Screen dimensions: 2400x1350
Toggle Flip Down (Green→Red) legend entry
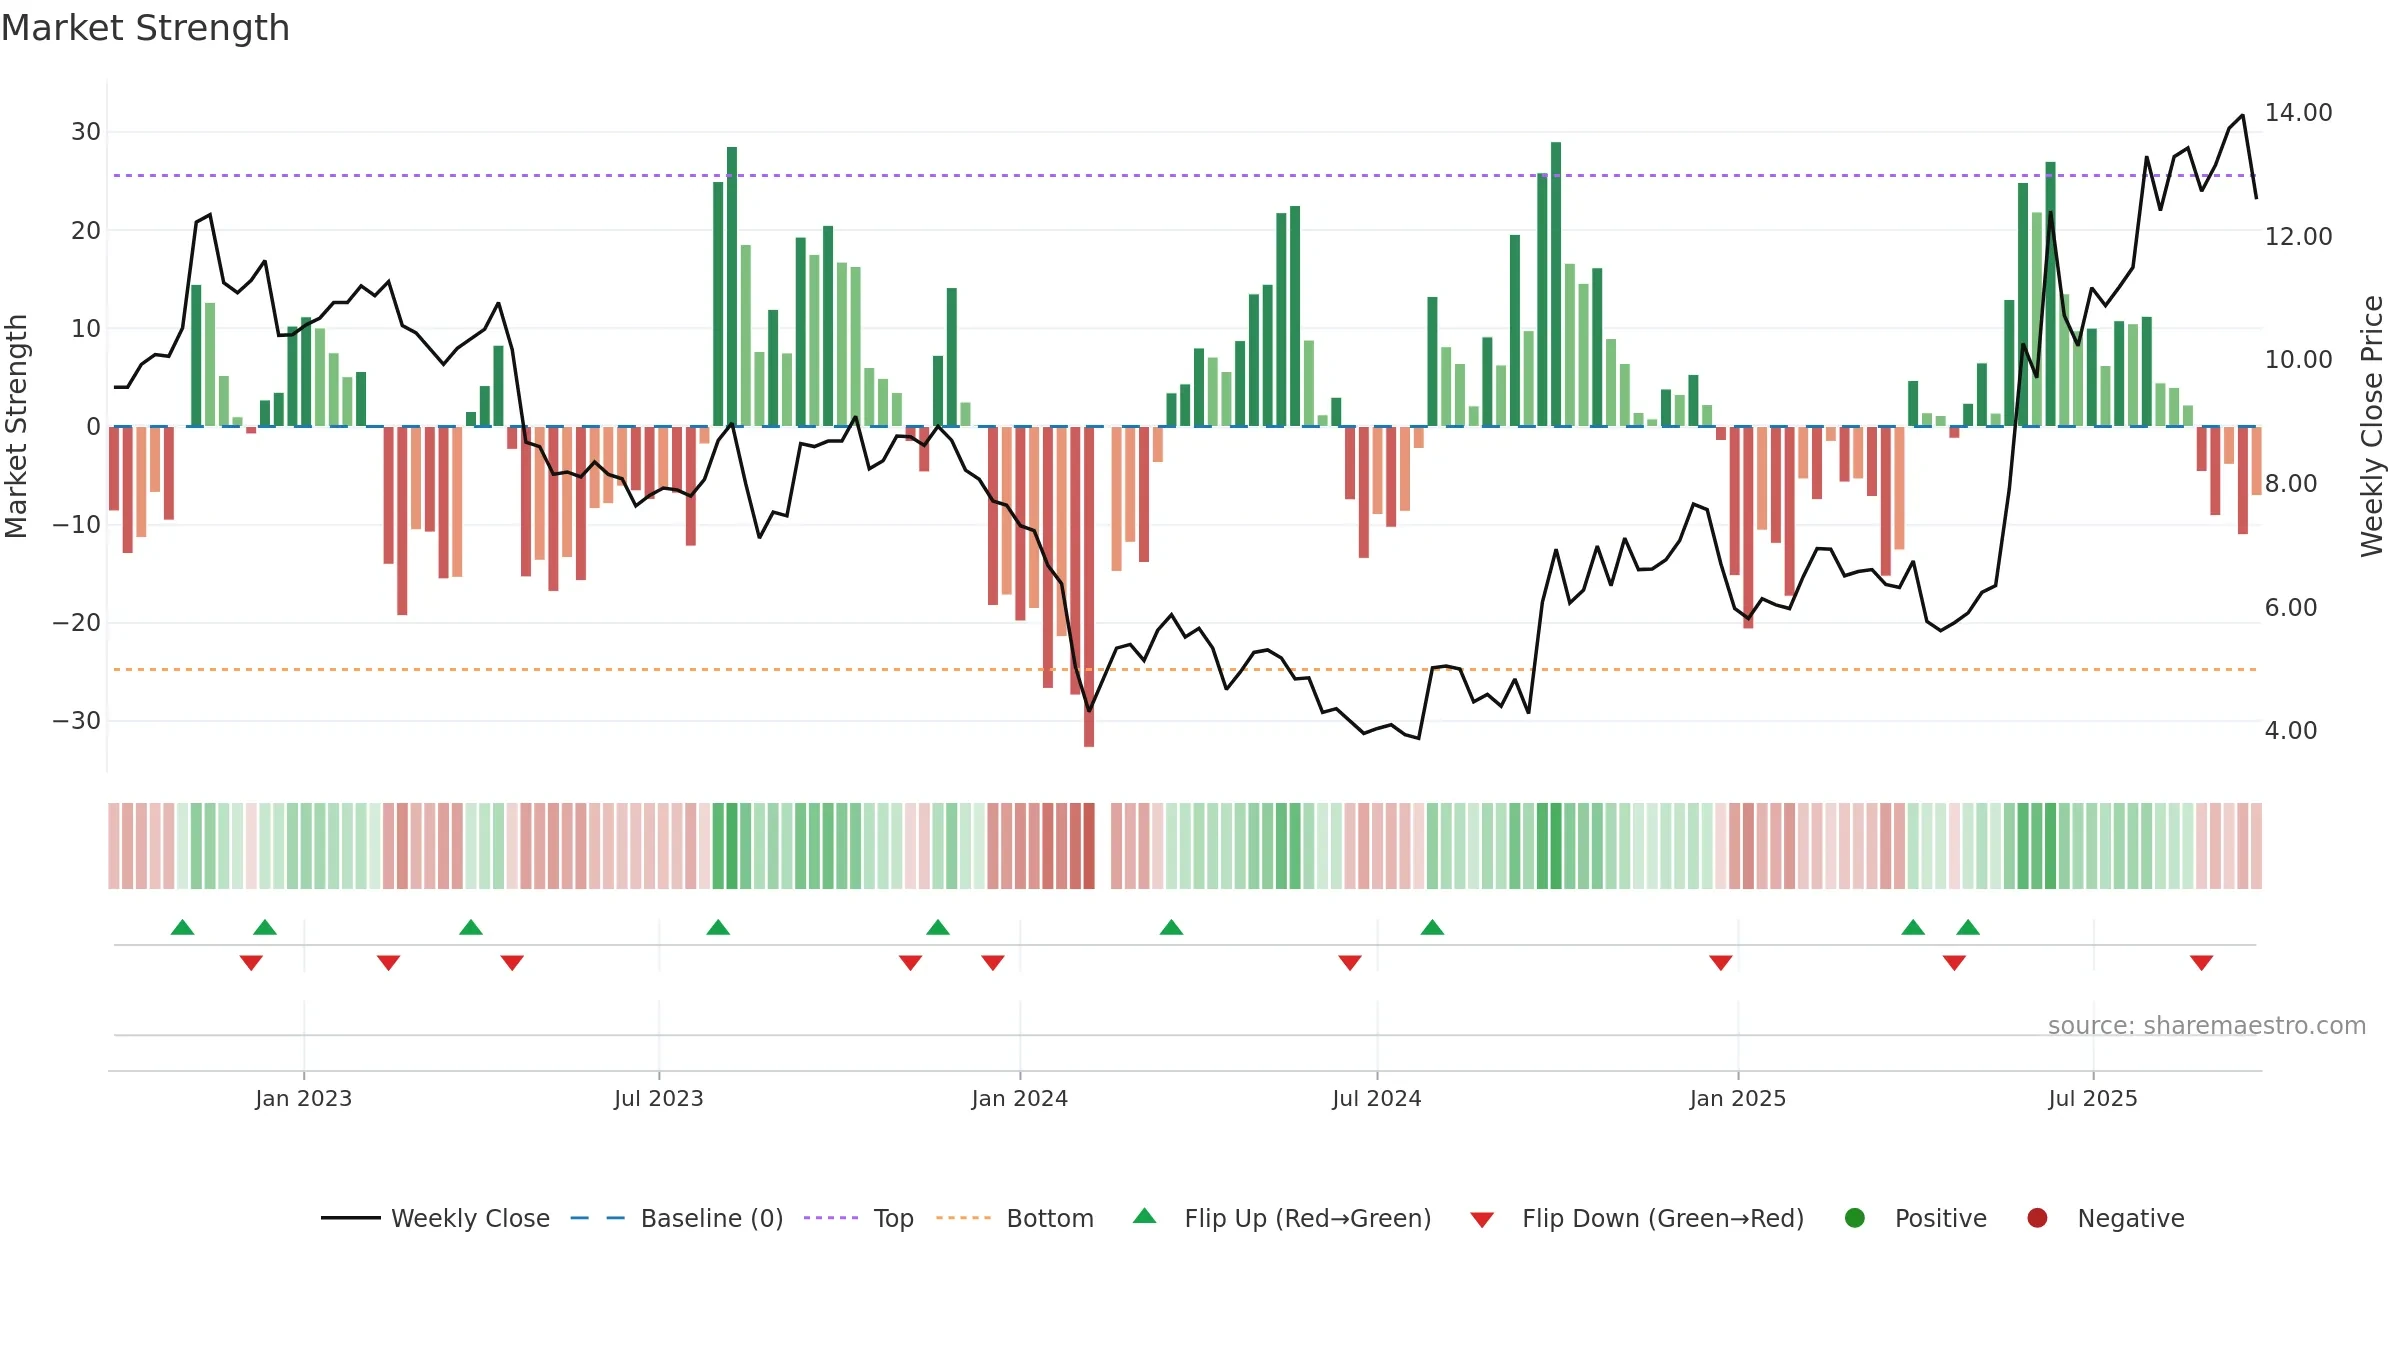point(1637,1218)
